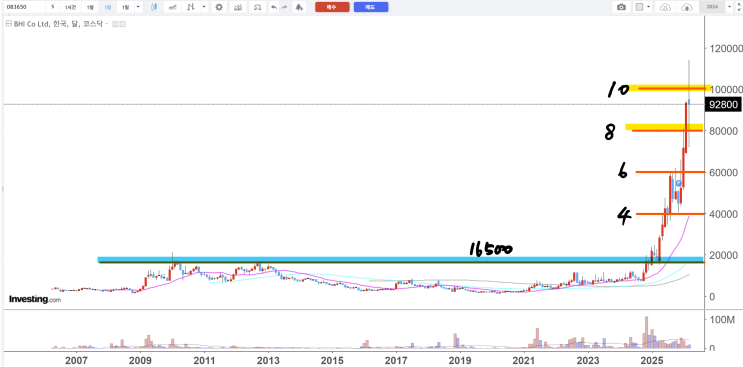
Task: Click the compare symbols scale icon
Action: (257, 7)
